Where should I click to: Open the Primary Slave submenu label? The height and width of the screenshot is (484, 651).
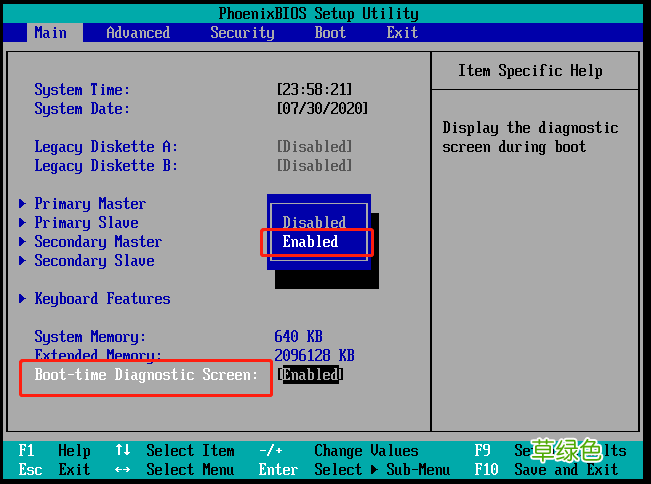click(86, 222)
